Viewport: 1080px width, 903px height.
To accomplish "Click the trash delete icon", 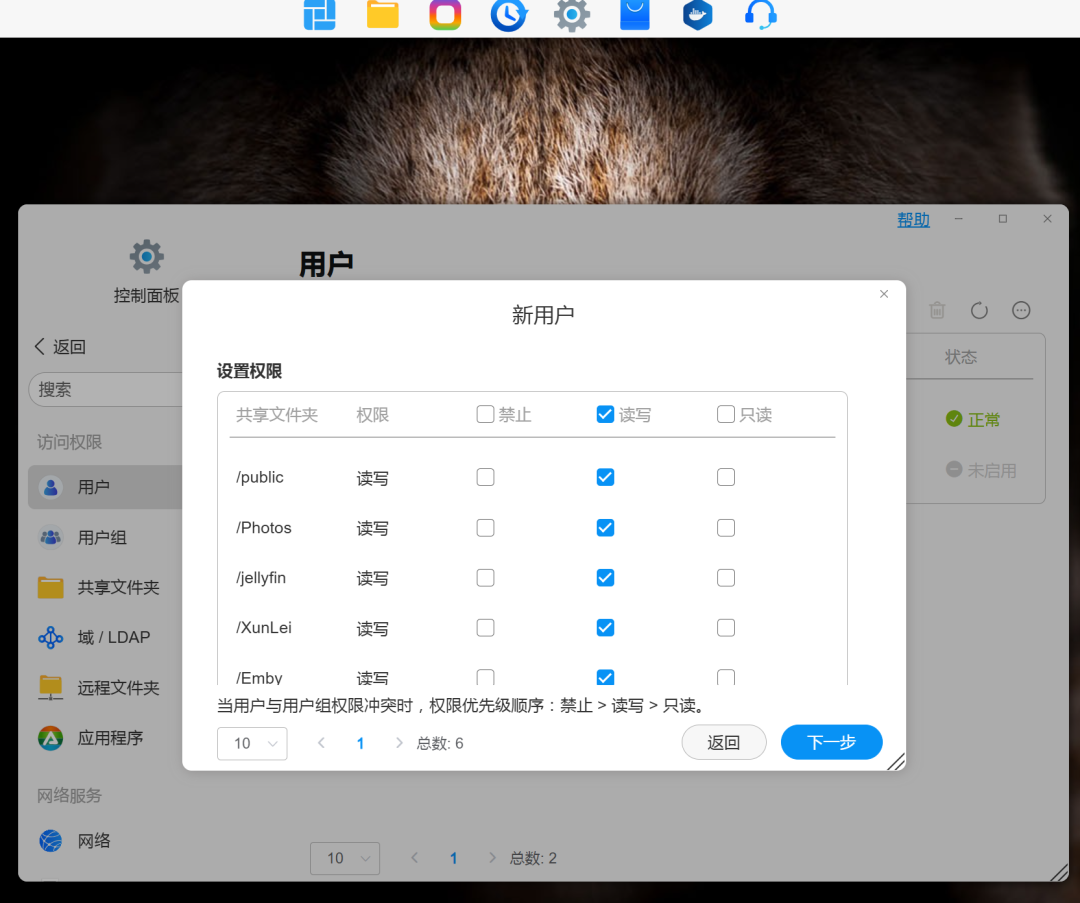I will (937, 311).
